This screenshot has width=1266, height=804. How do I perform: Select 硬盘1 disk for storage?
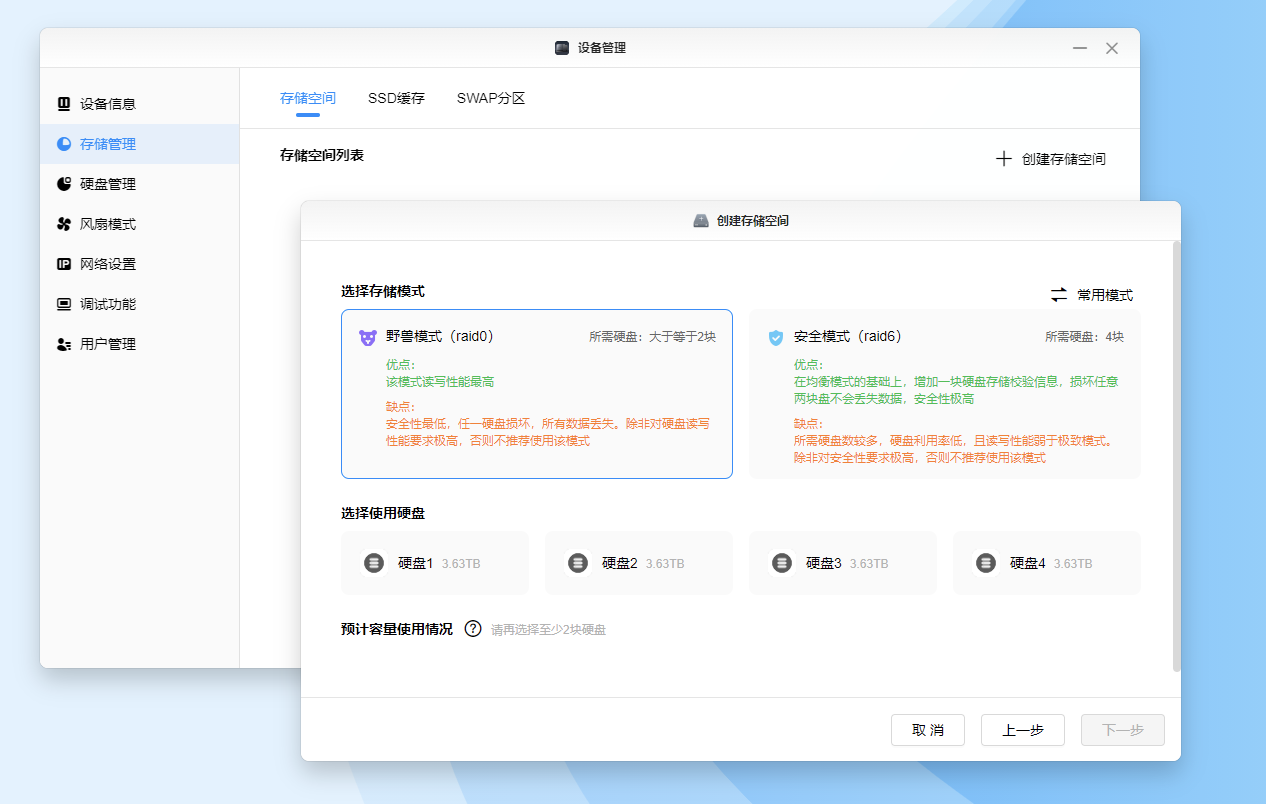point(435,563)
